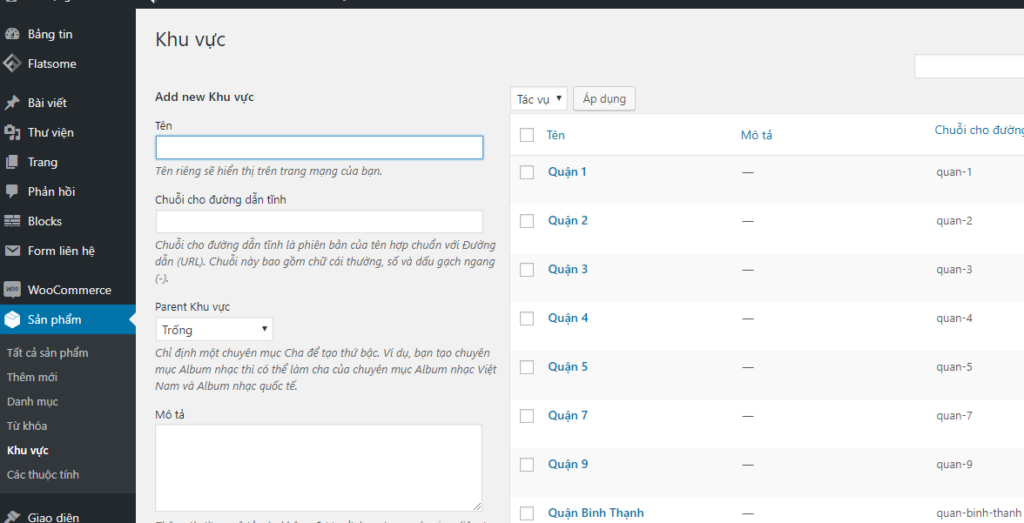This screenshot has height=523, width=1024.
Task: Open the Quận 4 term link
Action: pyautogui.click(x=568, y=318)
